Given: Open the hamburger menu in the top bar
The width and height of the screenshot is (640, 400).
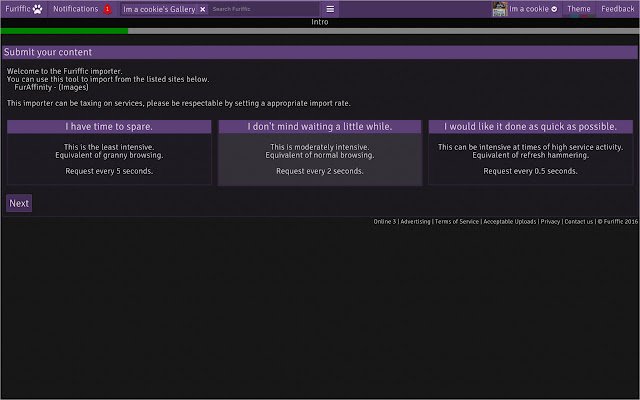Looking at the screenshot, I should pos(330,9).
